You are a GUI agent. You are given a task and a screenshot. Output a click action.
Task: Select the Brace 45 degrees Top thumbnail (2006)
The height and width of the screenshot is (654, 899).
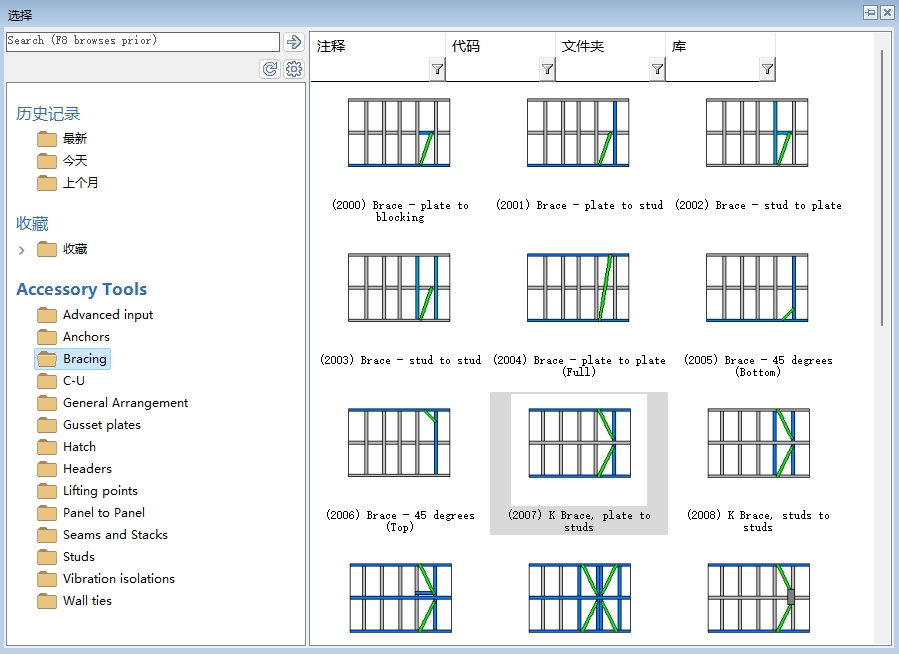pos(399,442)
